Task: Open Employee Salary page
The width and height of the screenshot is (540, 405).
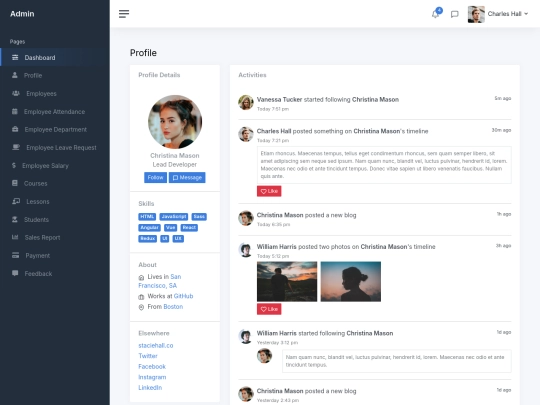Action: 55,166
